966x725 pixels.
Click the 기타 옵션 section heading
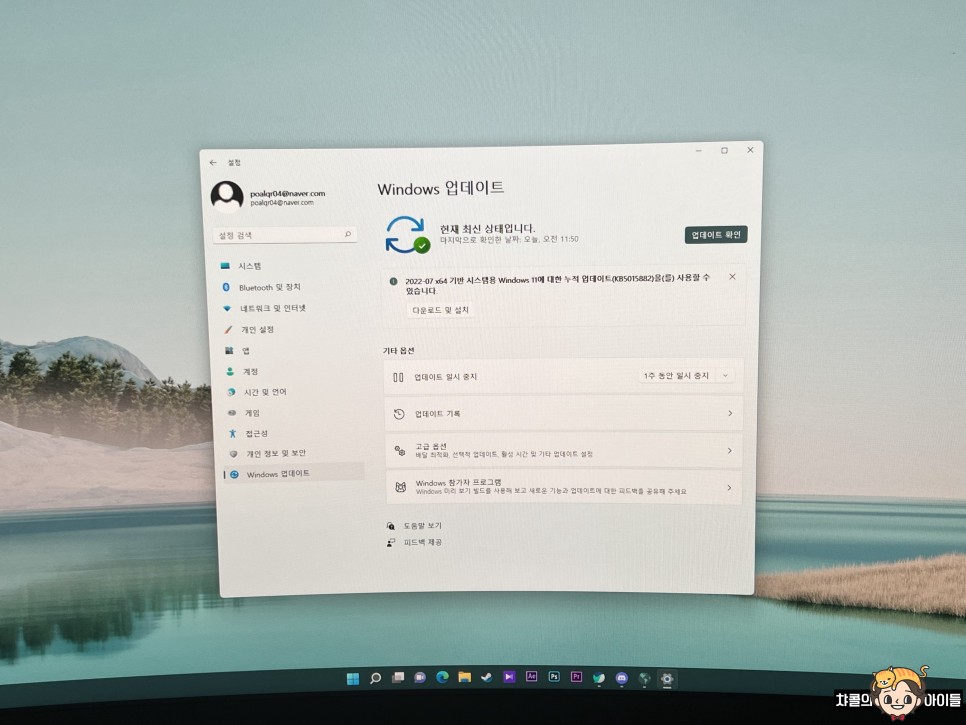click(x=399, y=350)
